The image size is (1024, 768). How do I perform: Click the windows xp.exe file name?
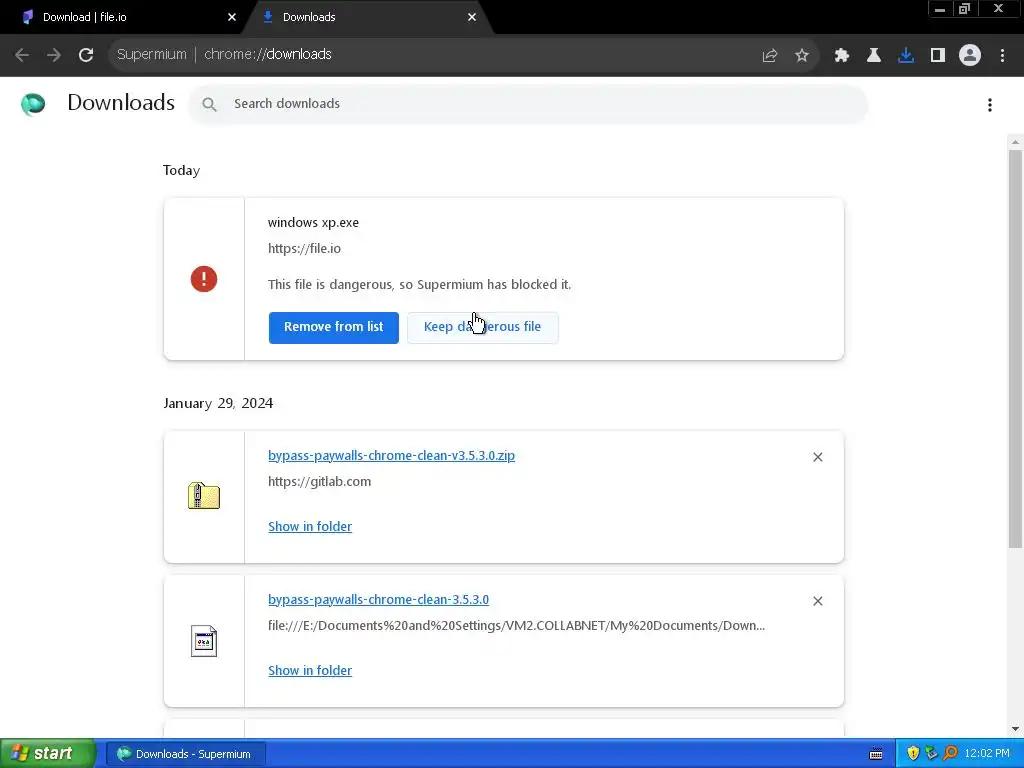click(313, 222)
